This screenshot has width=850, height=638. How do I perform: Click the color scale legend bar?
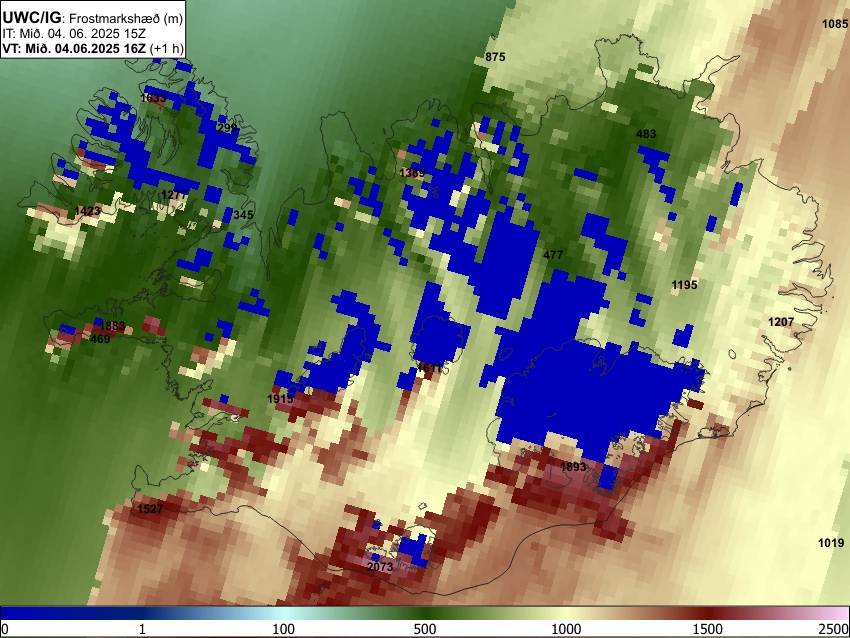click(425, 613)
